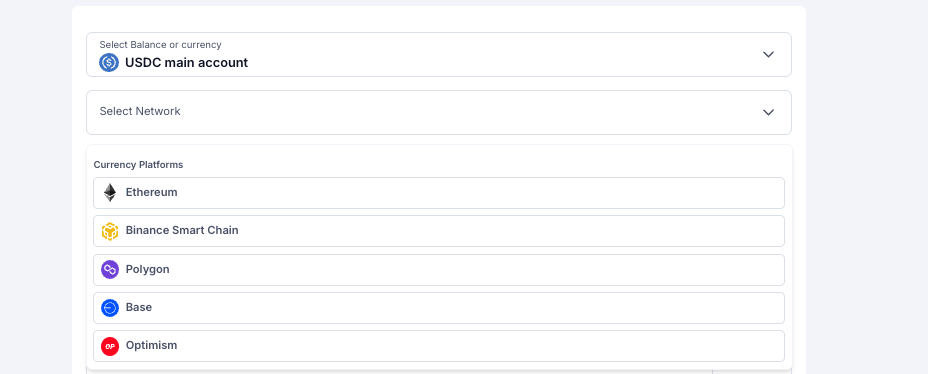Screen dimensions: 928x374
Task: Open the USDC main account dropdown
Action: coord(439,54)
